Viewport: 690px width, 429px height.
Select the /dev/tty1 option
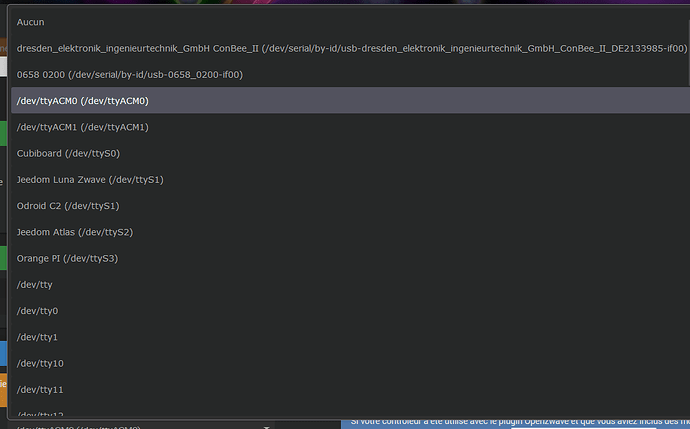click(350, 337)
